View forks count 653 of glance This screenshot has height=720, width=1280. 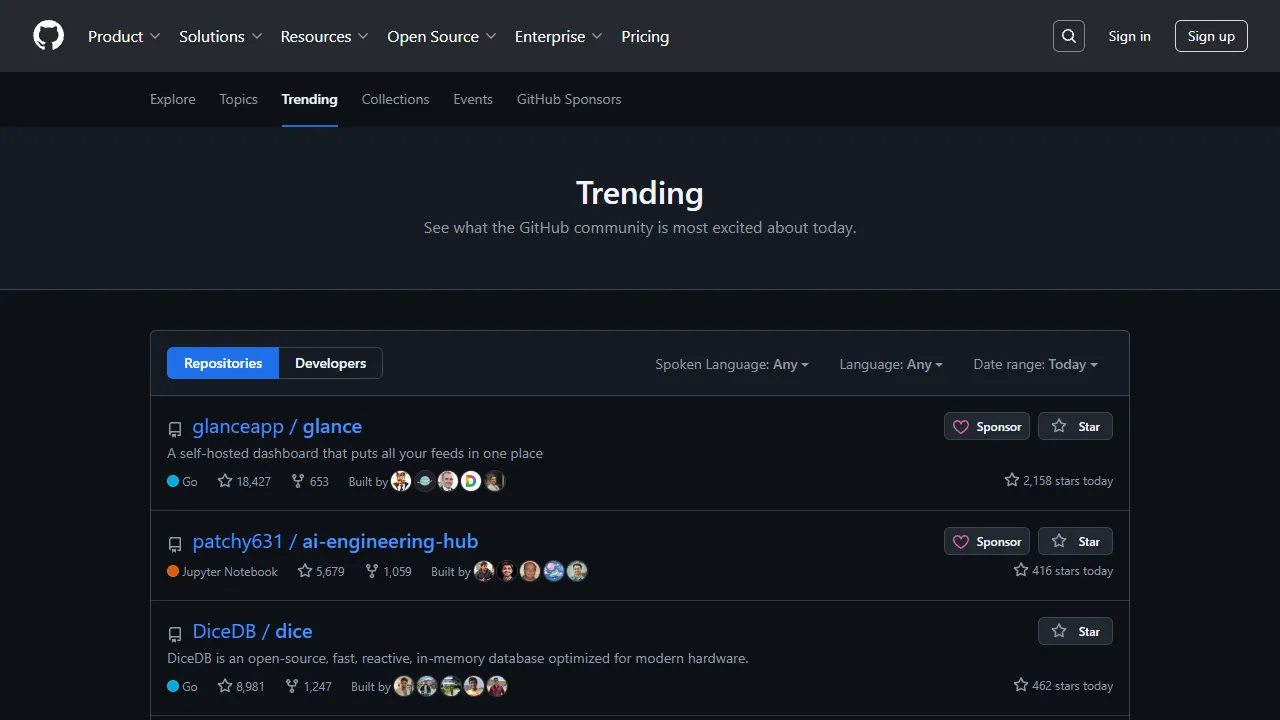[x=309, y=481]
